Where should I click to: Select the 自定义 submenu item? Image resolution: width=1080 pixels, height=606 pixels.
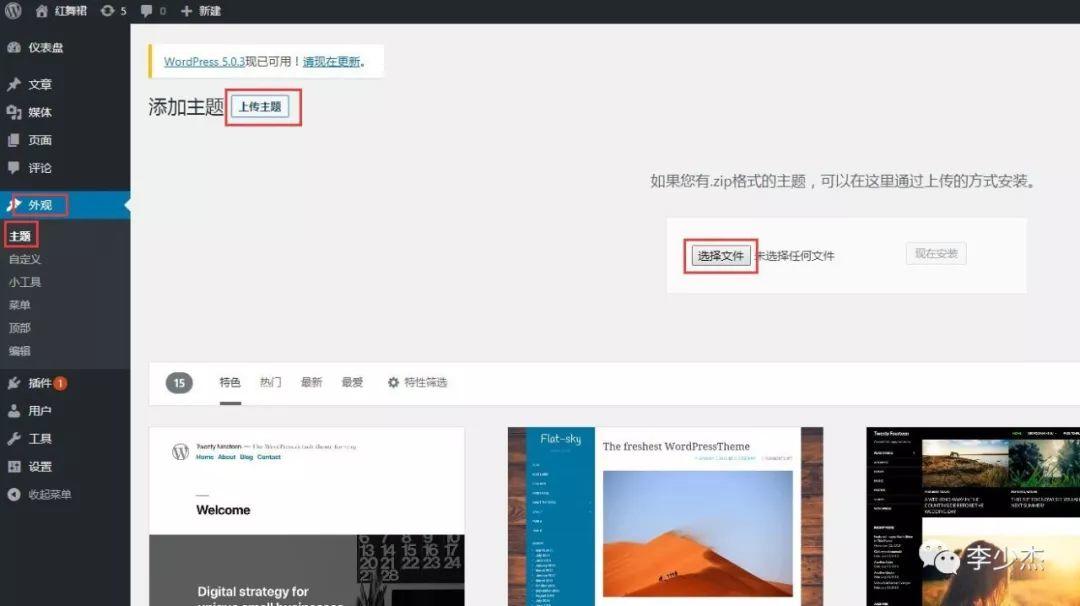pos(25,259)
